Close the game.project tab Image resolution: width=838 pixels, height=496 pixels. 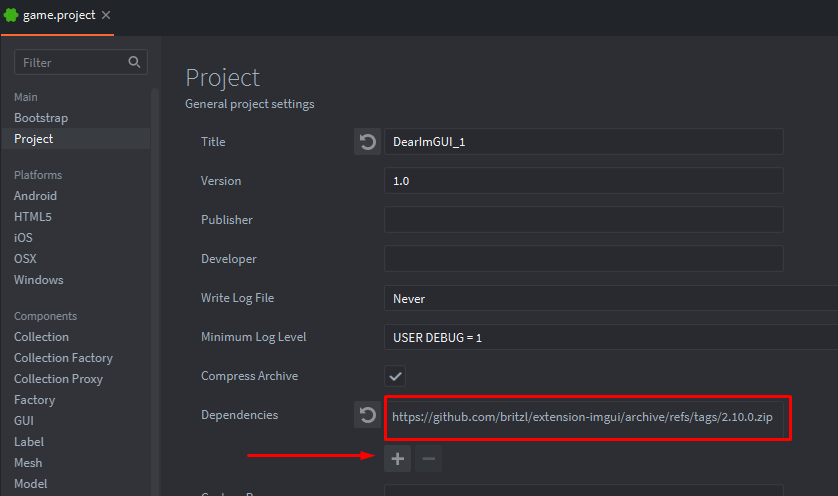point(106,16)
